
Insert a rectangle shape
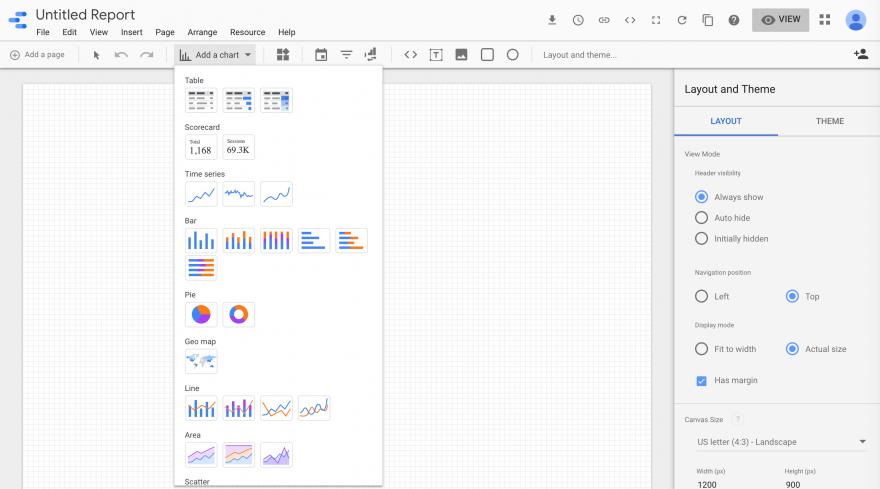[487, 54]
